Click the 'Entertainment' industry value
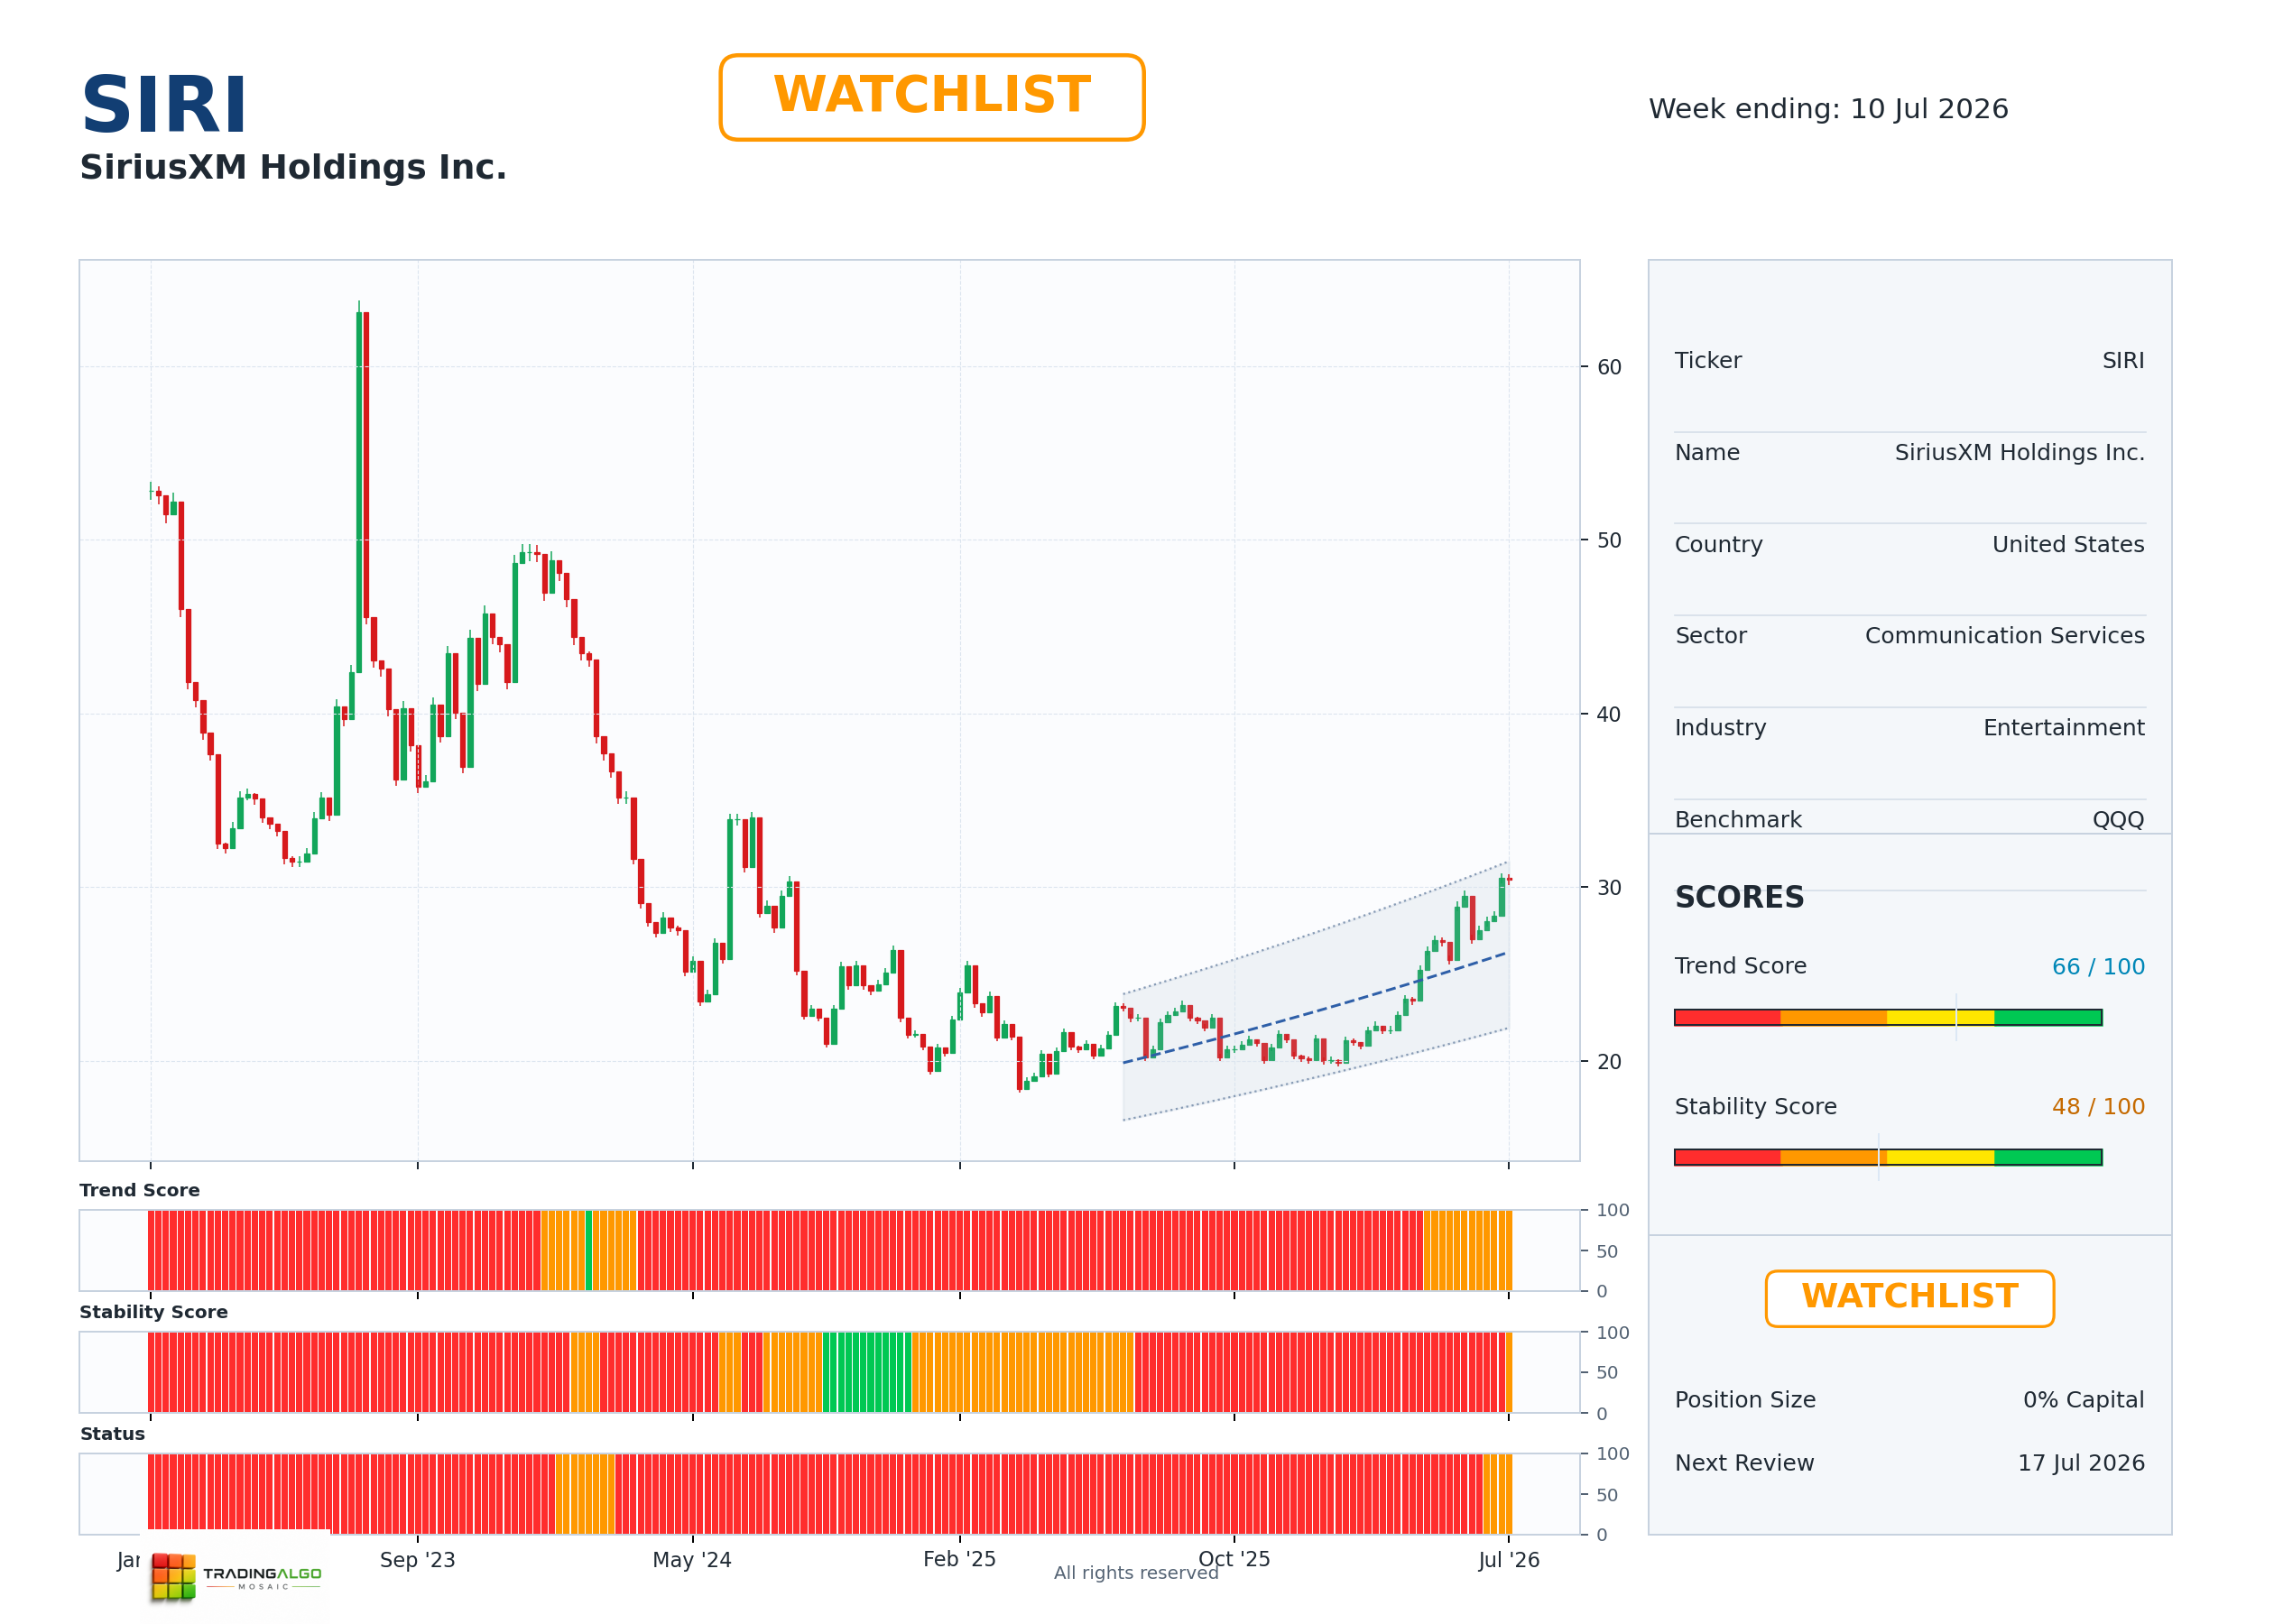This screenshot has width=2274, height=1624. coord(2064,727)
